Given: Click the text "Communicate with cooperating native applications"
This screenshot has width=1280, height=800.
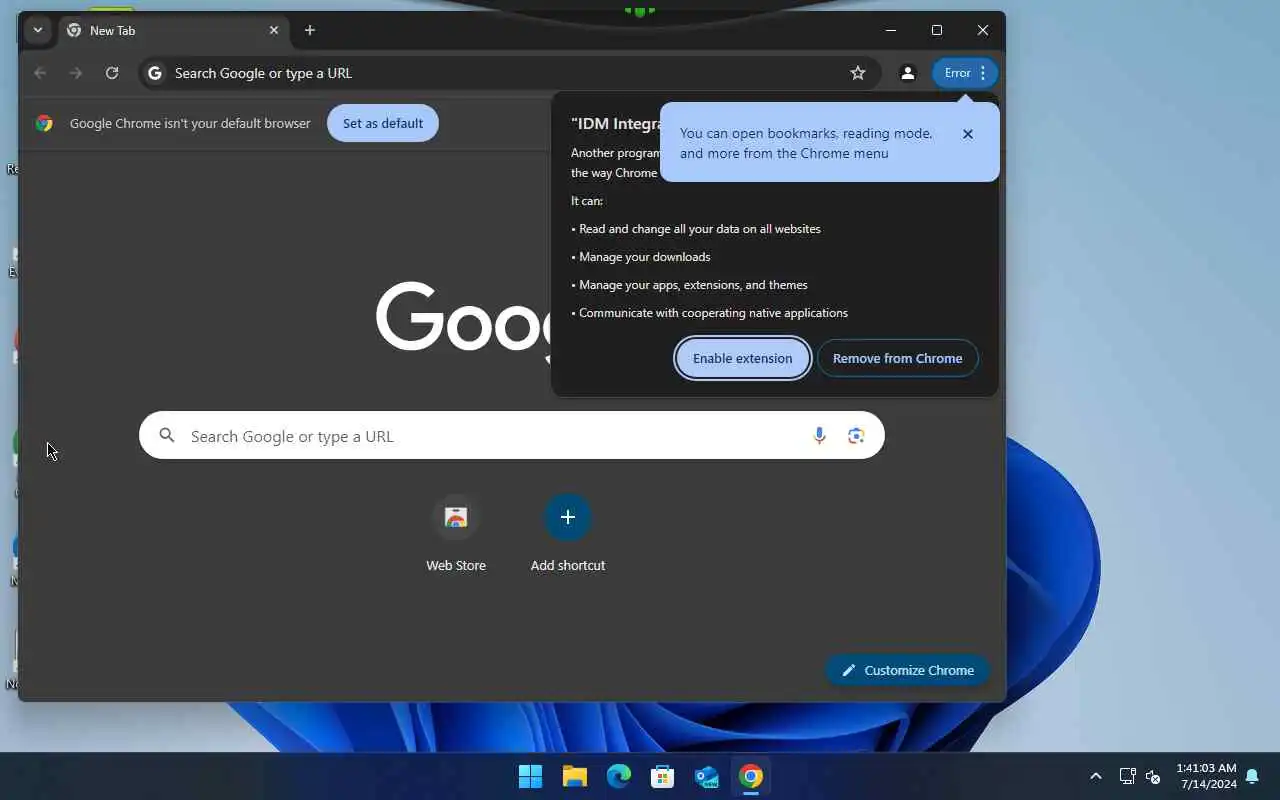Looking at the screenshot, I should (x=713, y=313).
